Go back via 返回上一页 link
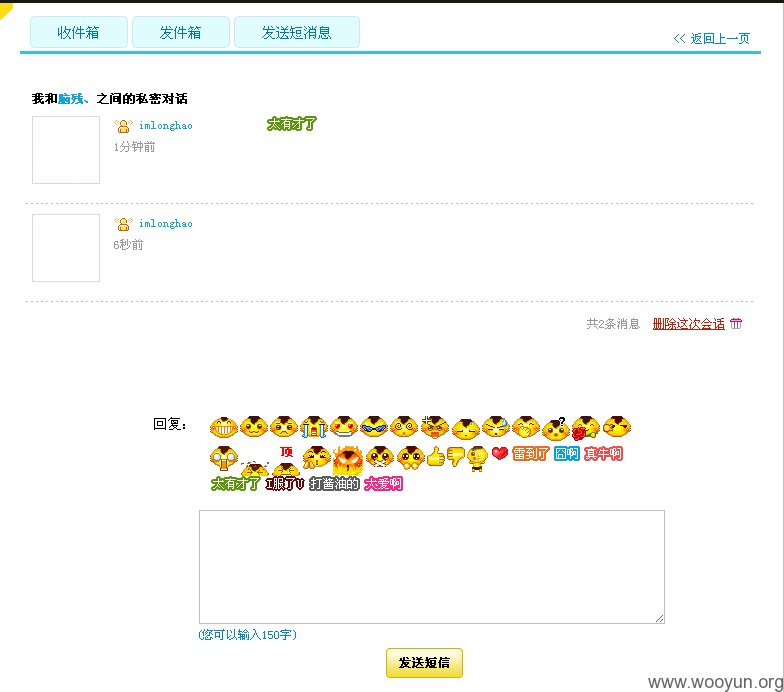This screenshot has height=692, width=784. [x=712, y=38]
